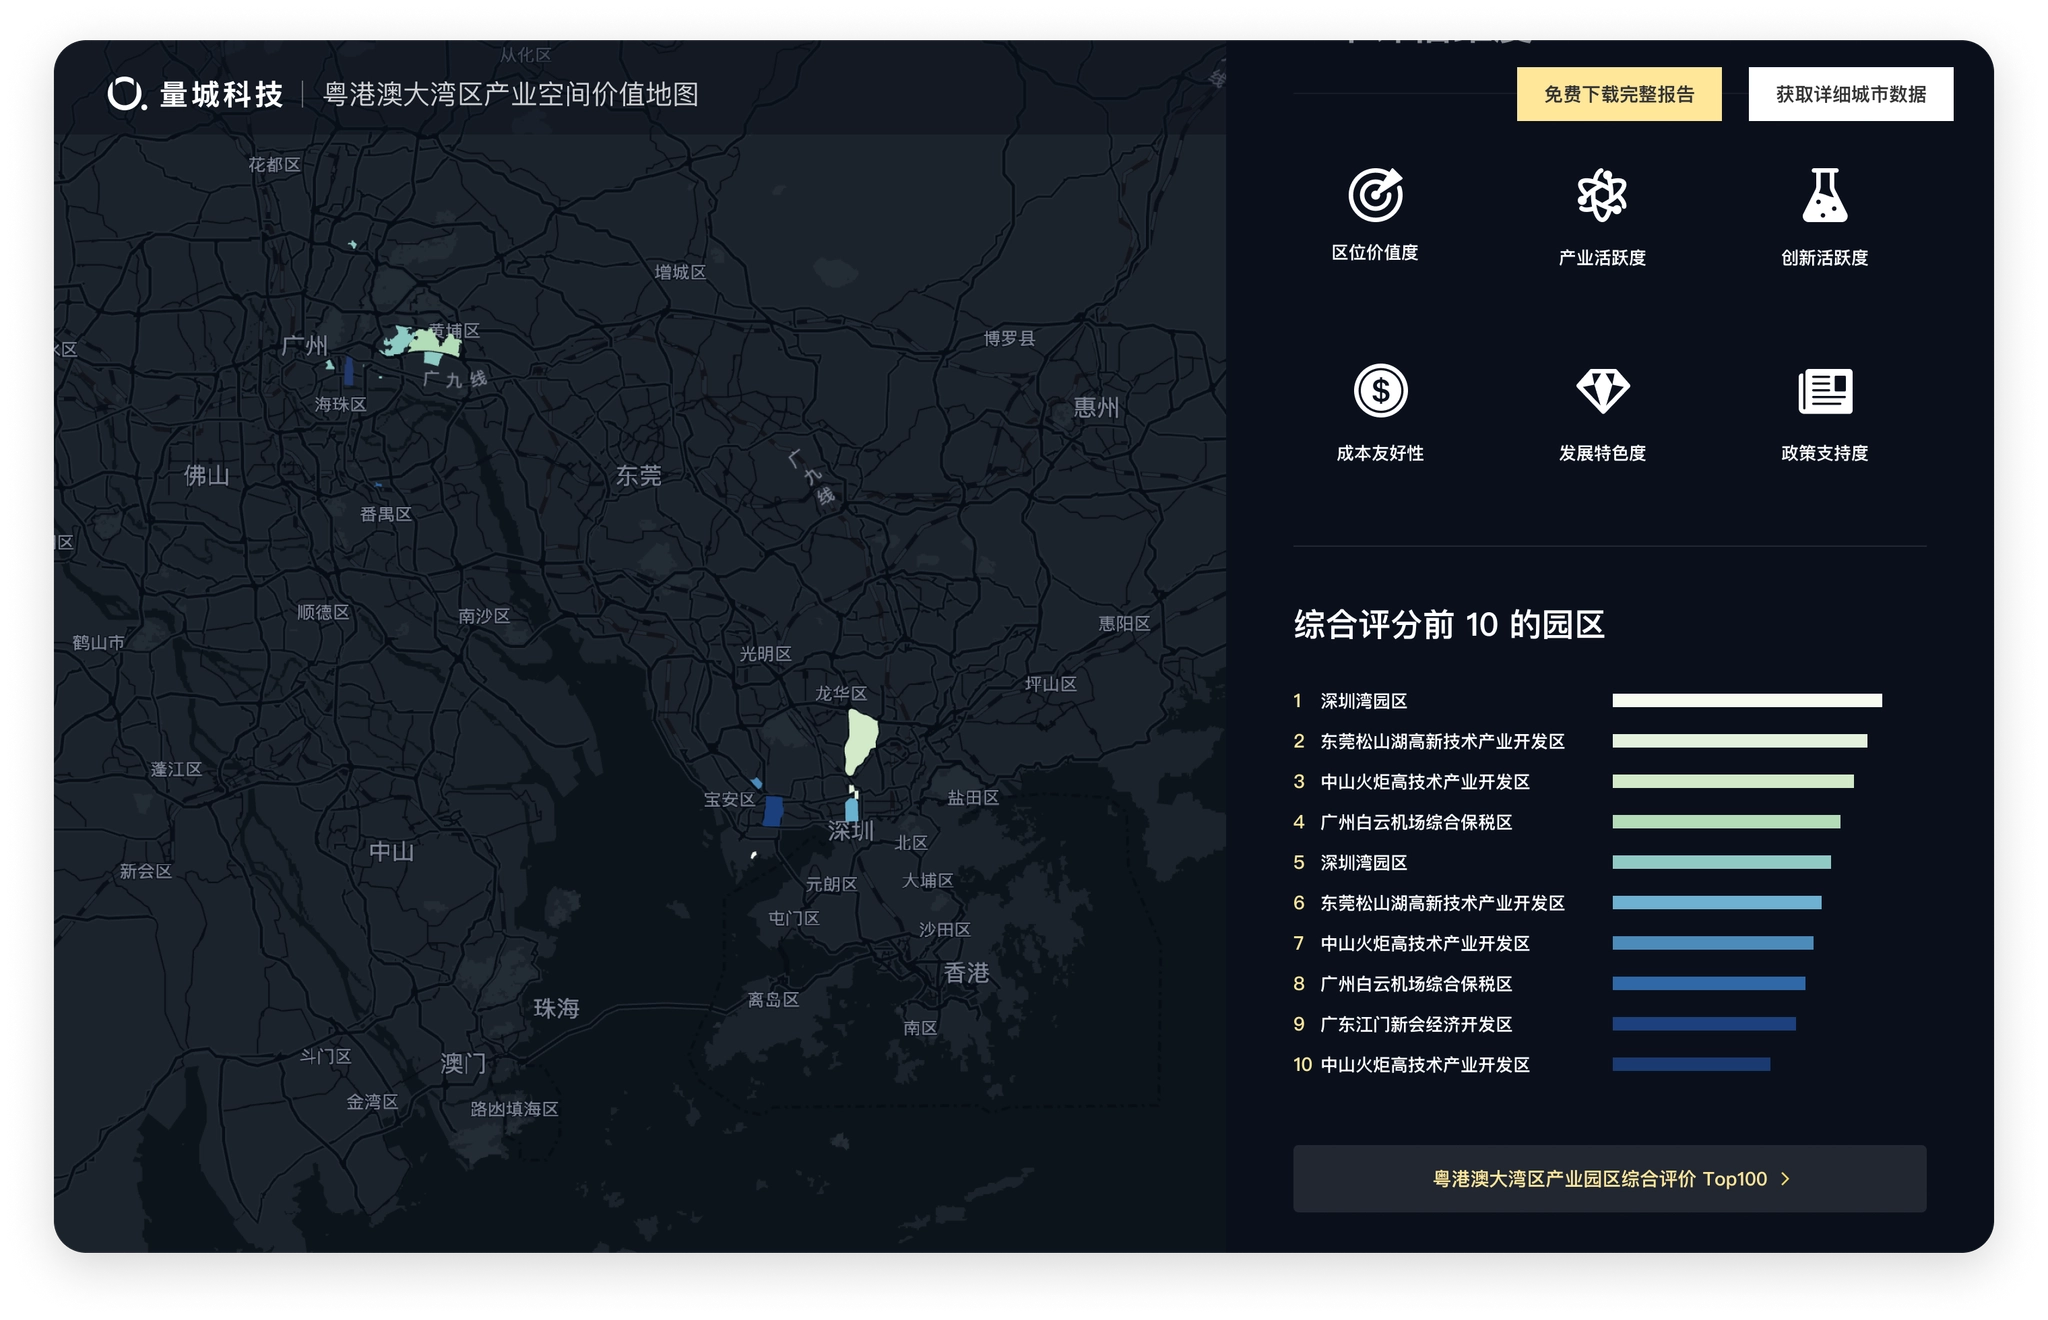Select rank 9 广东江门新会经济开发区 entry
Image resolution: width=2048 pixels, height=1320 pixels.
(1415, 1024)
